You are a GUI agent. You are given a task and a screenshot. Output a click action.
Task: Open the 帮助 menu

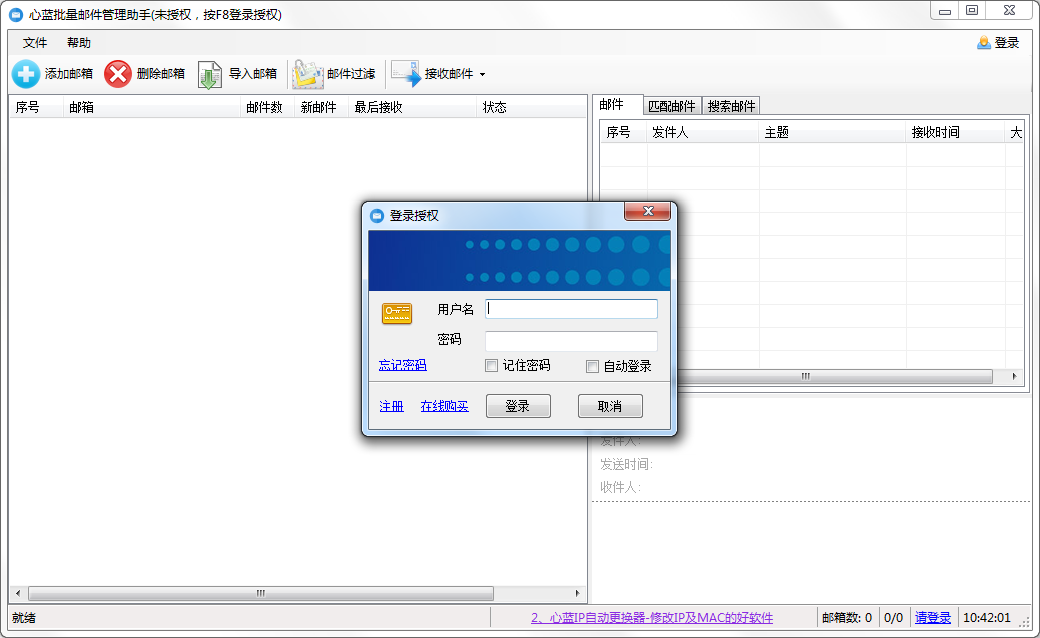coord(79,43)
